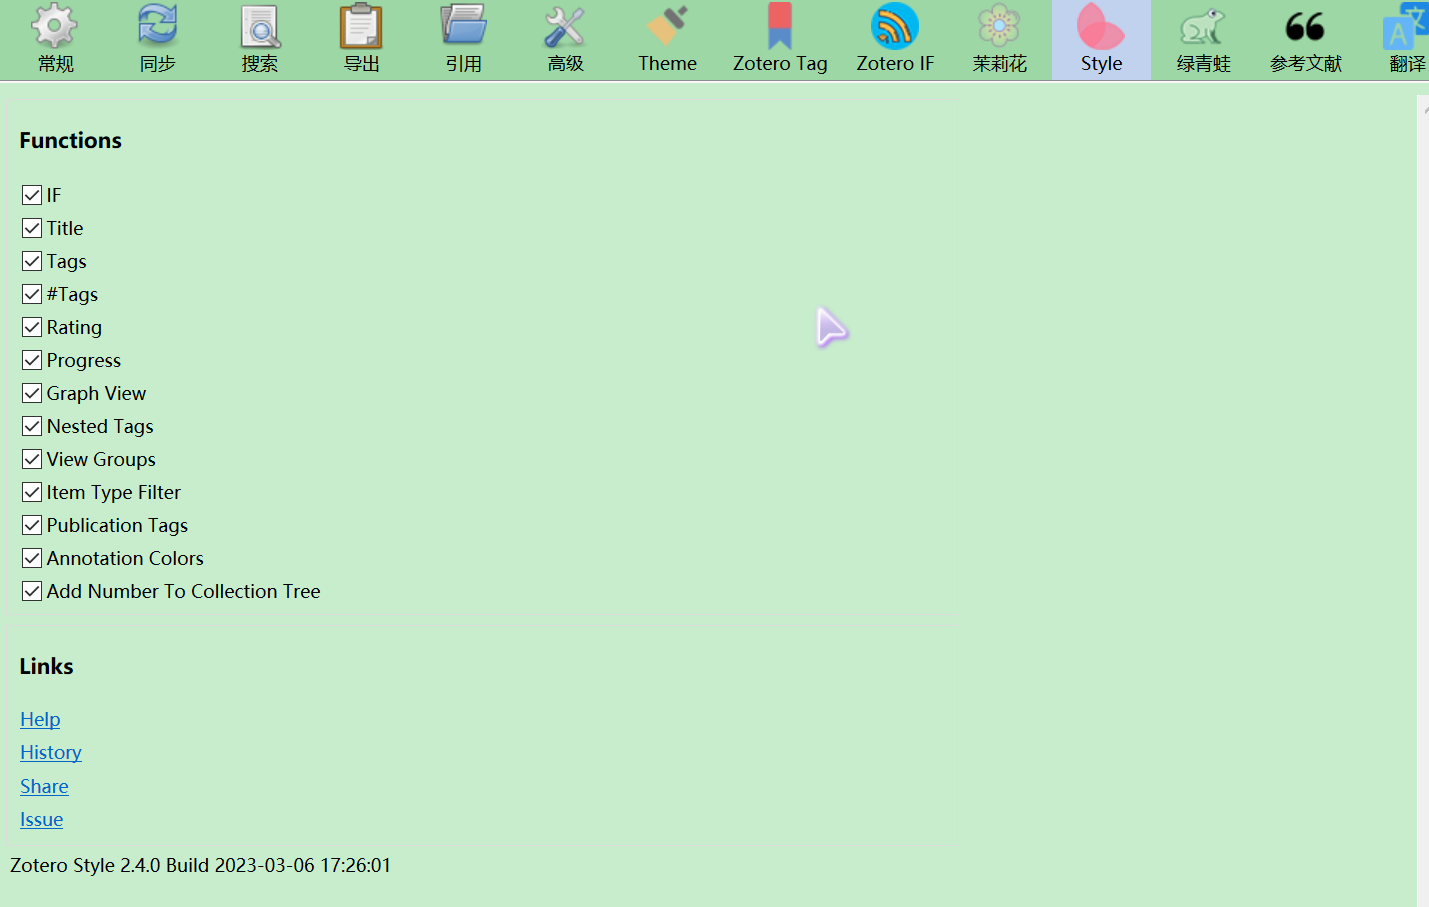The width and height of the screenshot is (1429, 907).
Task: Uncheck View Groups
Action: [32, 459]
